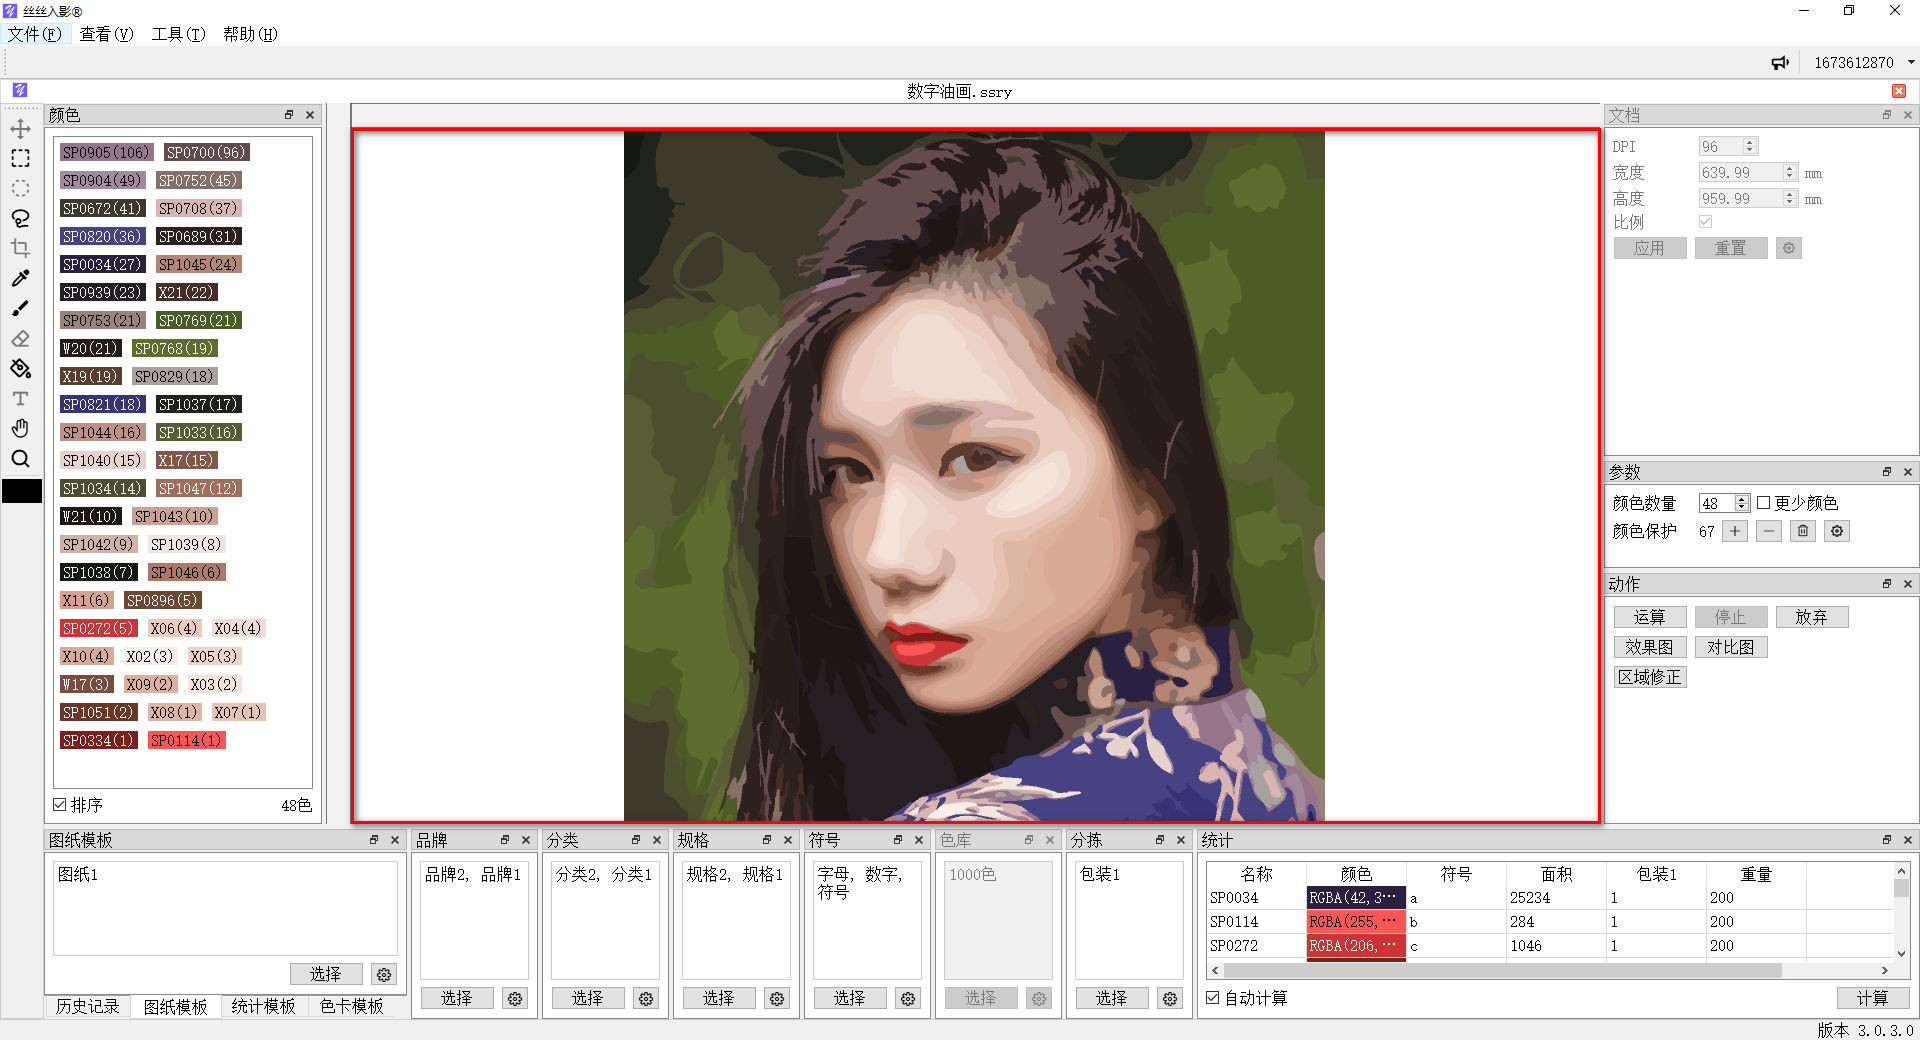Image resolution: width=1920 pixels, height=1040 pixels.
Task: Increase 颜色数量 with spinner up arrow
Action: click(x=1743, y=498)
